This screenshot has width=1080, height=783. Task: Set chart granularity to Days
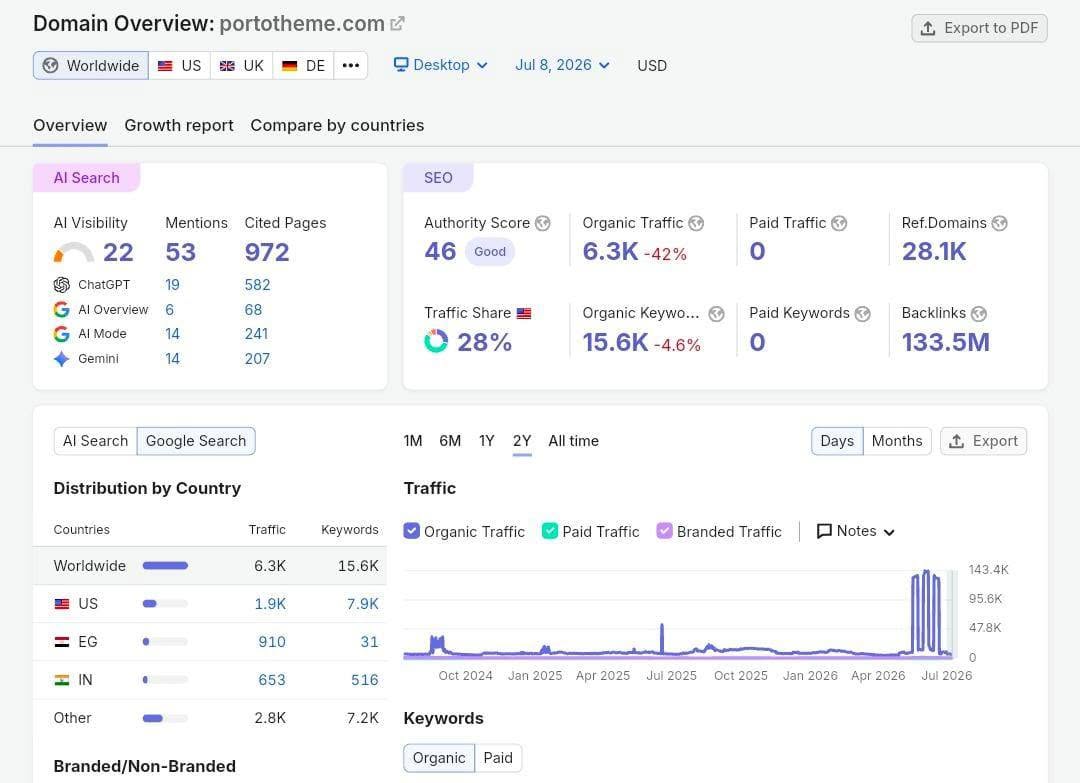pyautogui.click(x=837, y=441)
